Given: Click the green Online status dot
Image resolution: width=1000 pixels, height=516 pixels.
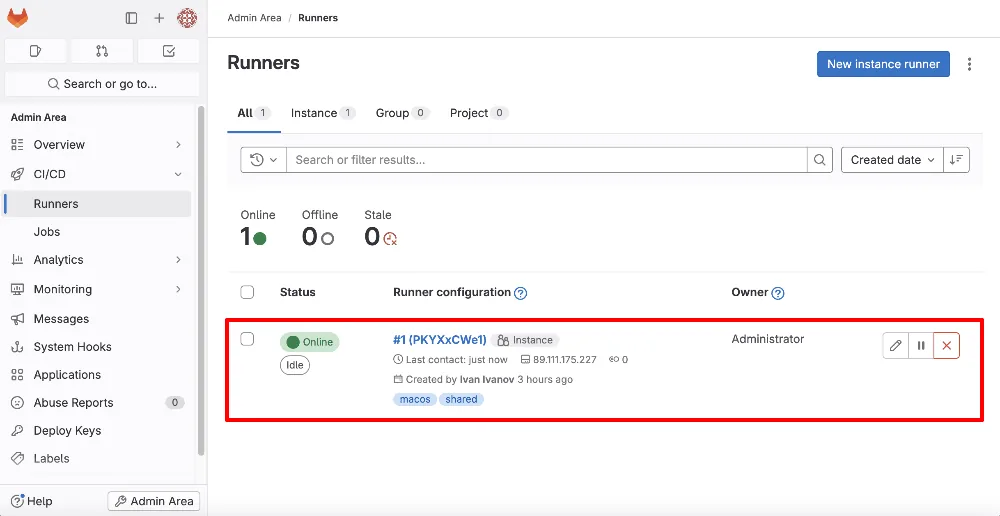Looking at the screenshot, I should pyautogui.click(x=260, y=239).
